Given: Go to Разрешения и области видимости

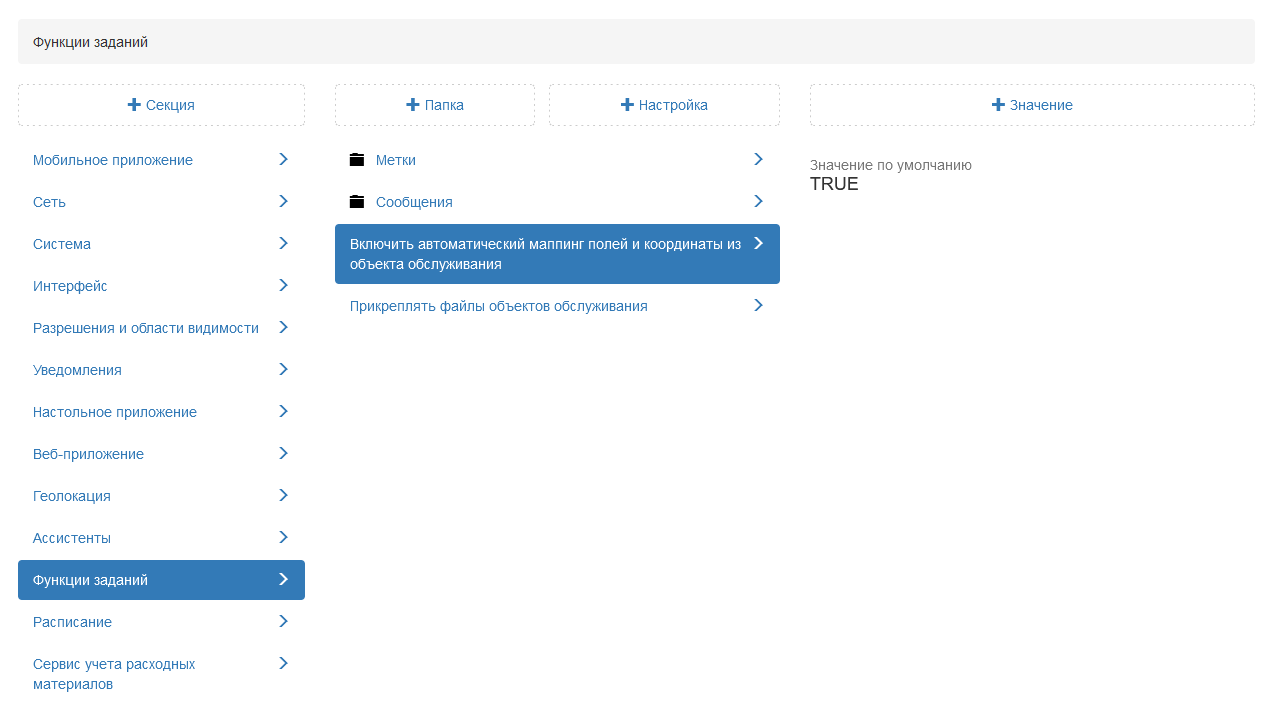Looking at the screenshot, I should tap(146, 328).
